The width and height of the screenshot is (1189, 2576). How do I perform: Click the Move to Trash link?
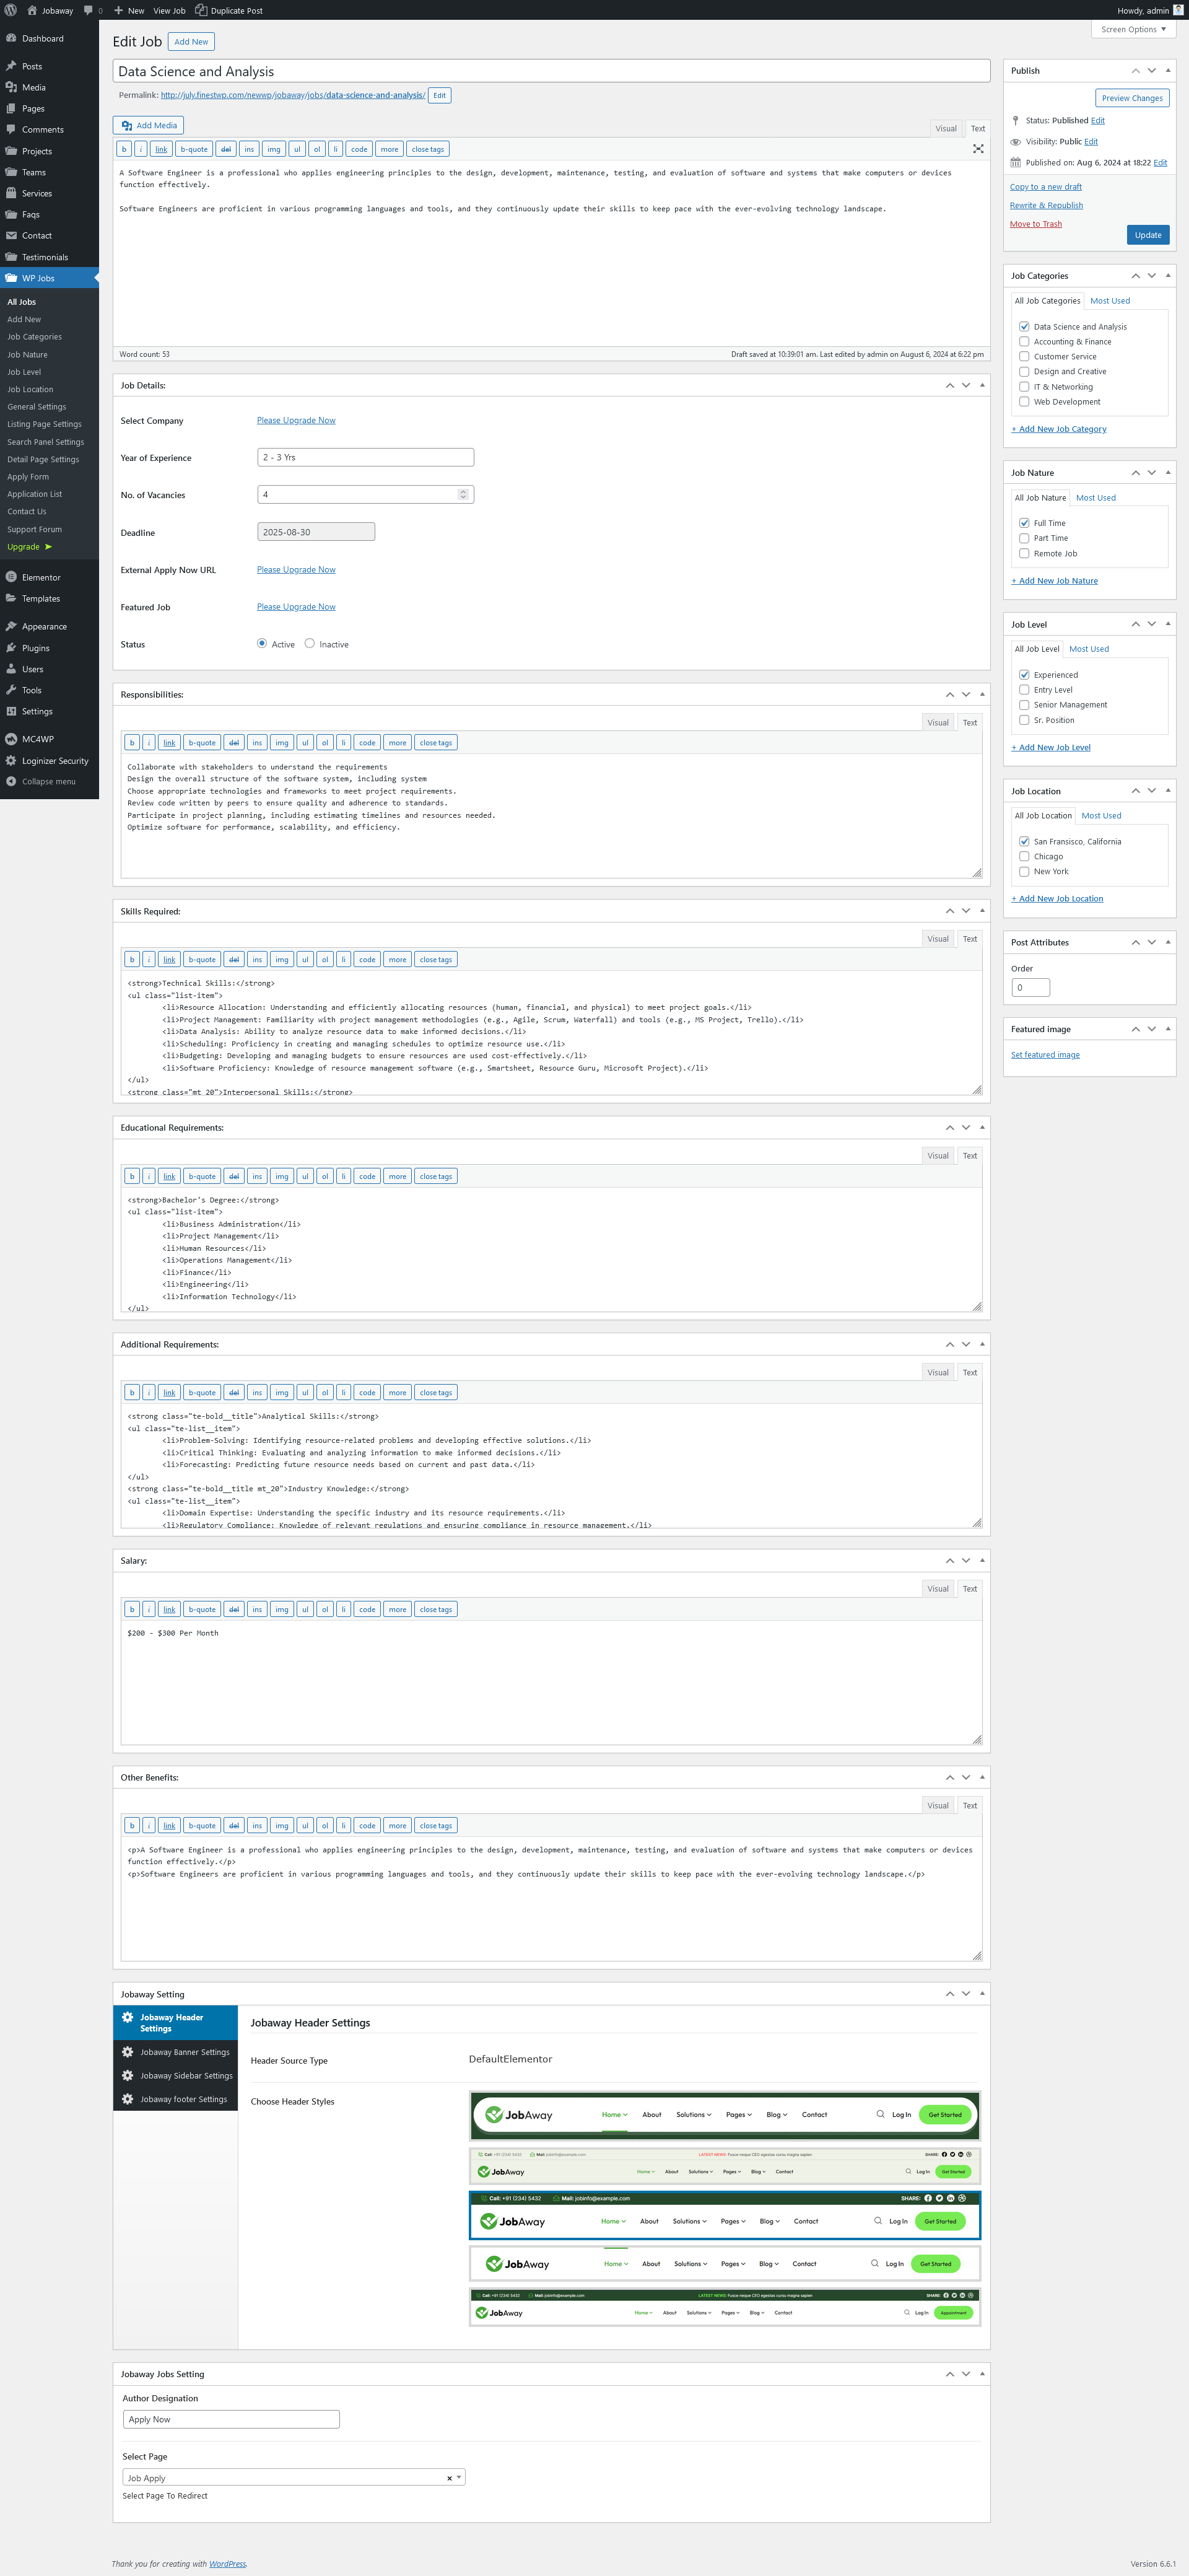click(1035, 224)
